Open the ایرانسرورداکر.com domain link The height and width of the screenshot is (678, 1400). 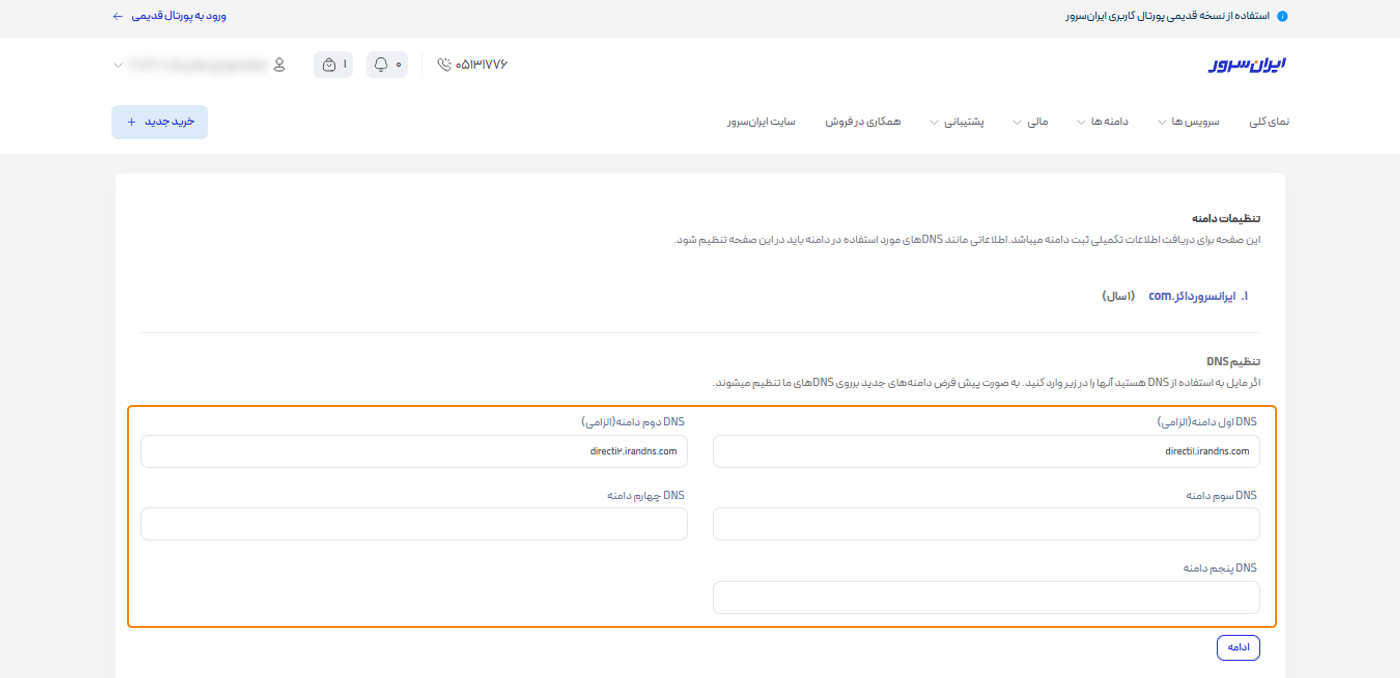click(1194, 296)
